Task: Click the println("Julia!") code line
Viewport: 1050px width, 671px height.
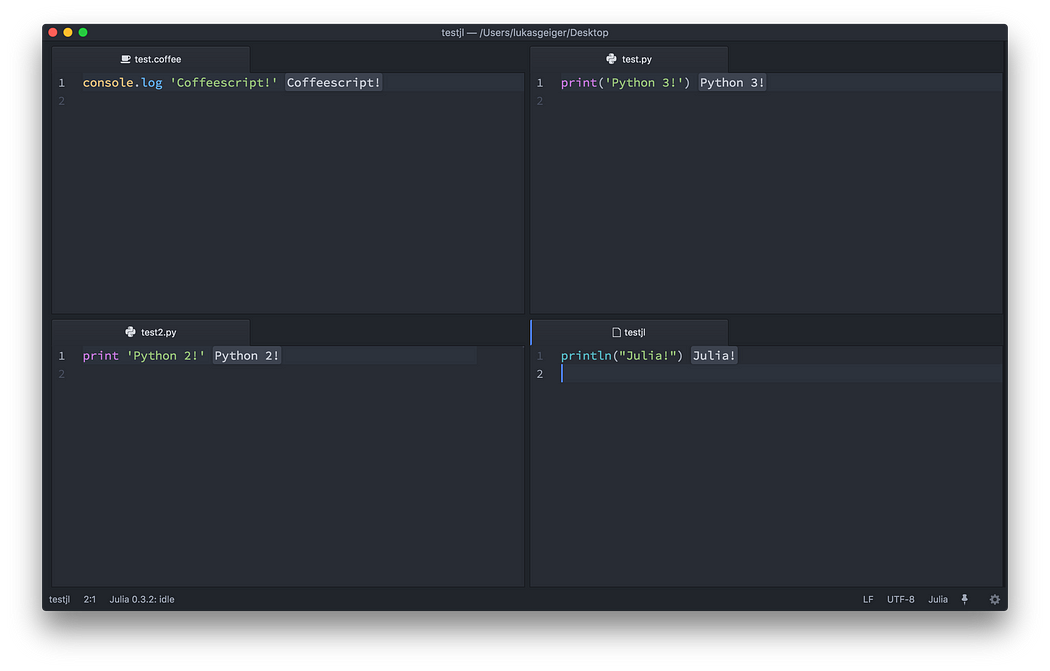Action: click(x=621, y=356)
